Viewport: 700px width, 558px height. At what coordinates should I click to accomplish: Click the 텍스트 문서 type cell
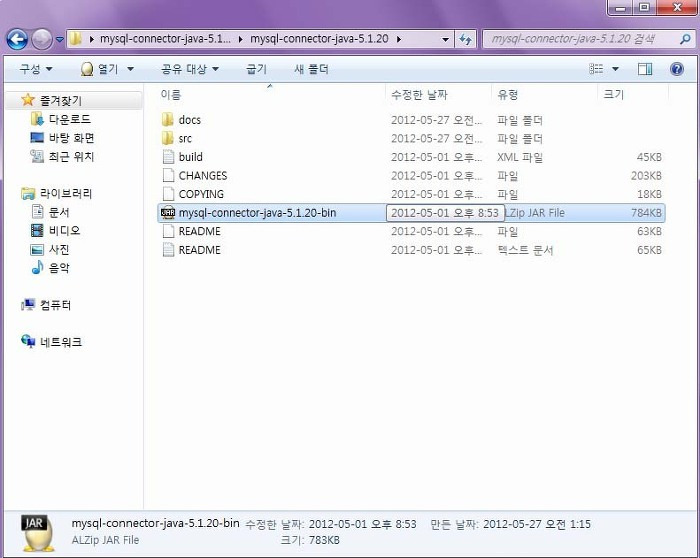(x=525, y=250)
